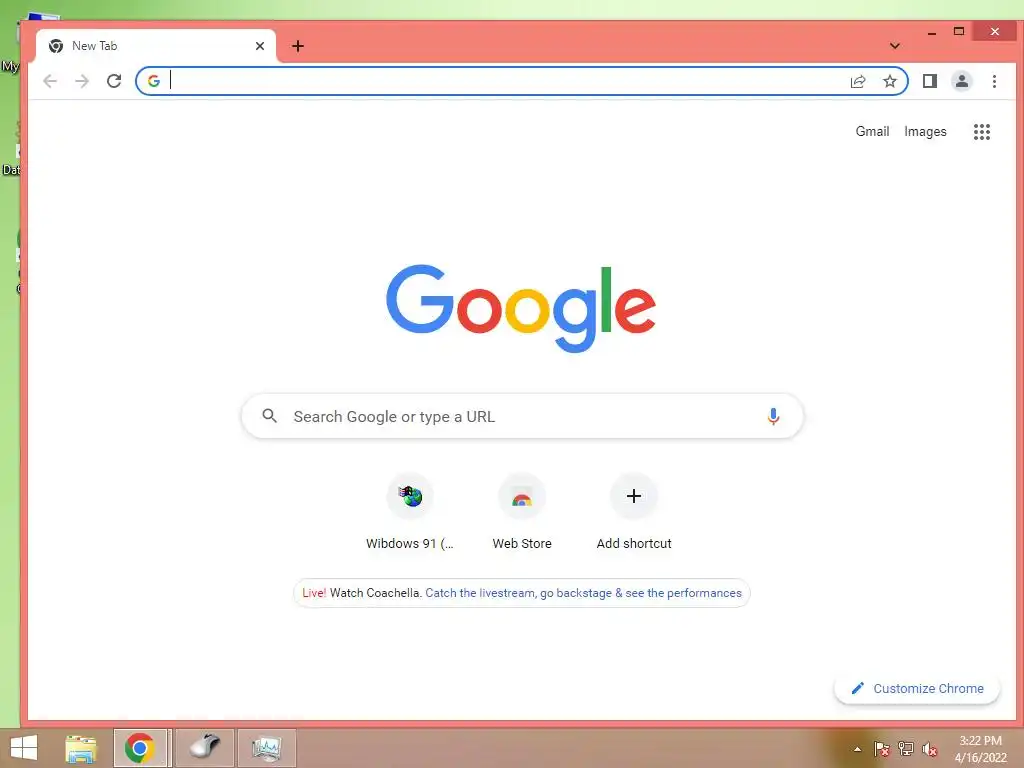Click the Action Center flag icon
Screen dimensions: 1024x768
(x=881, y=748)
